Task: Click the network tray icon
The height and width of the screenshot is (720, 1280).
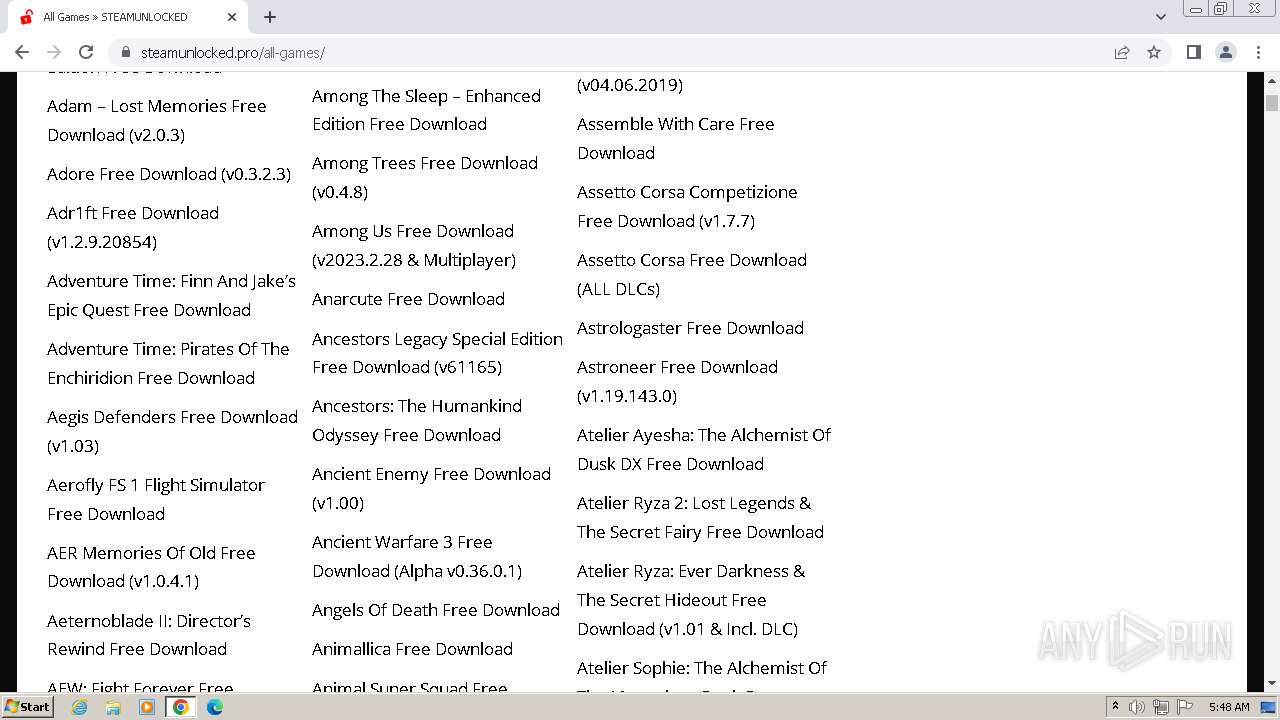Action: point(1160,707)
